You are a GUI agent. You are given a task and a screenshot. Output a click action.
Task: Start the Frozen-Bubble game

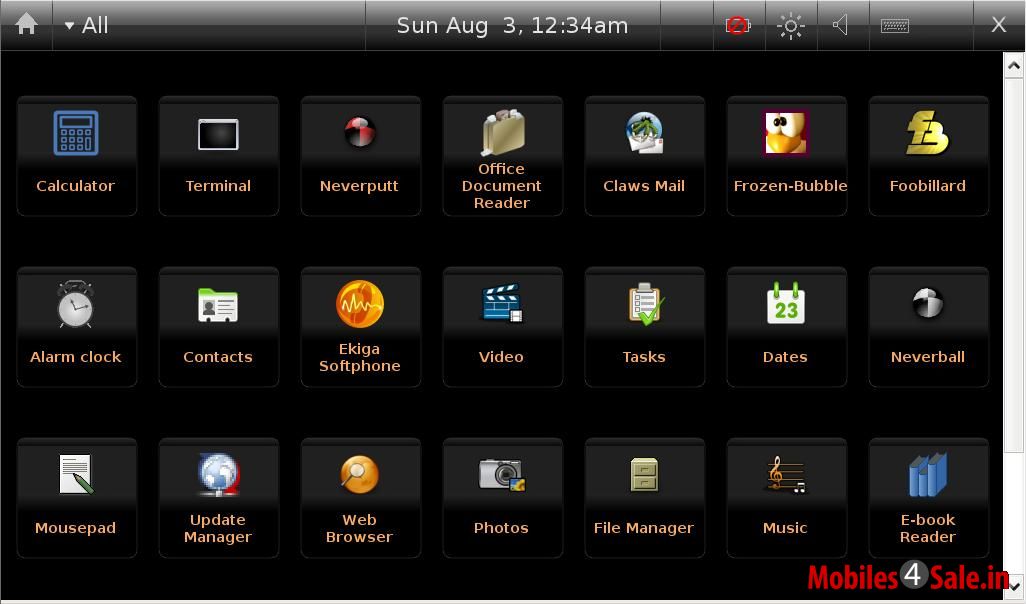[786, 155]
